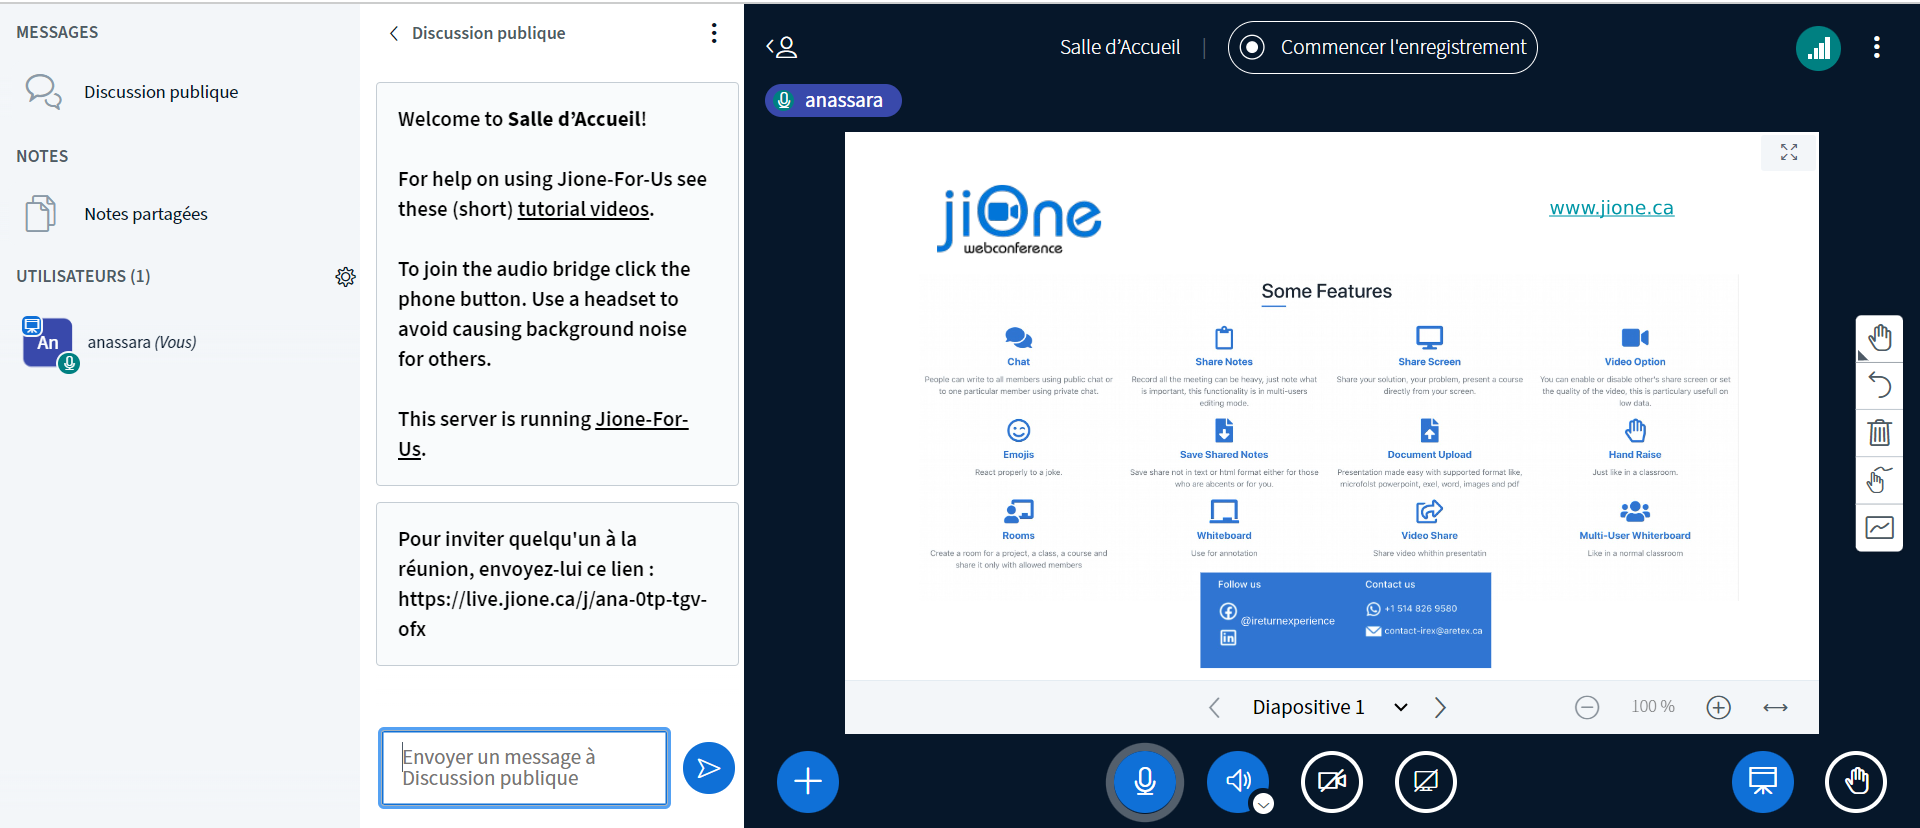Click the invitation link message text
Screen dimensions: 1920x828
pos(552,584)
